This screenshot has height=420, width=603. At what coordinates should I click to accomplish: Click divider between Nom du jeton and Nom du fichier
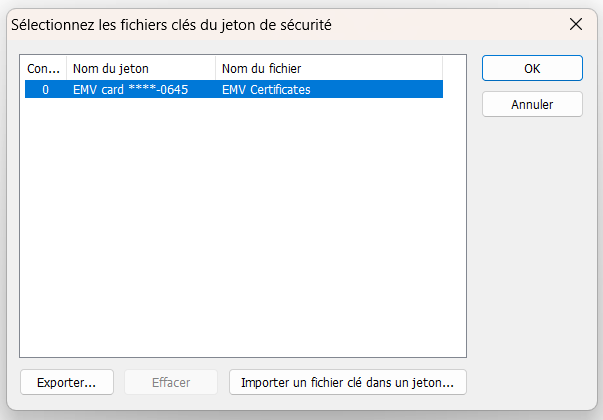point(215,68)
